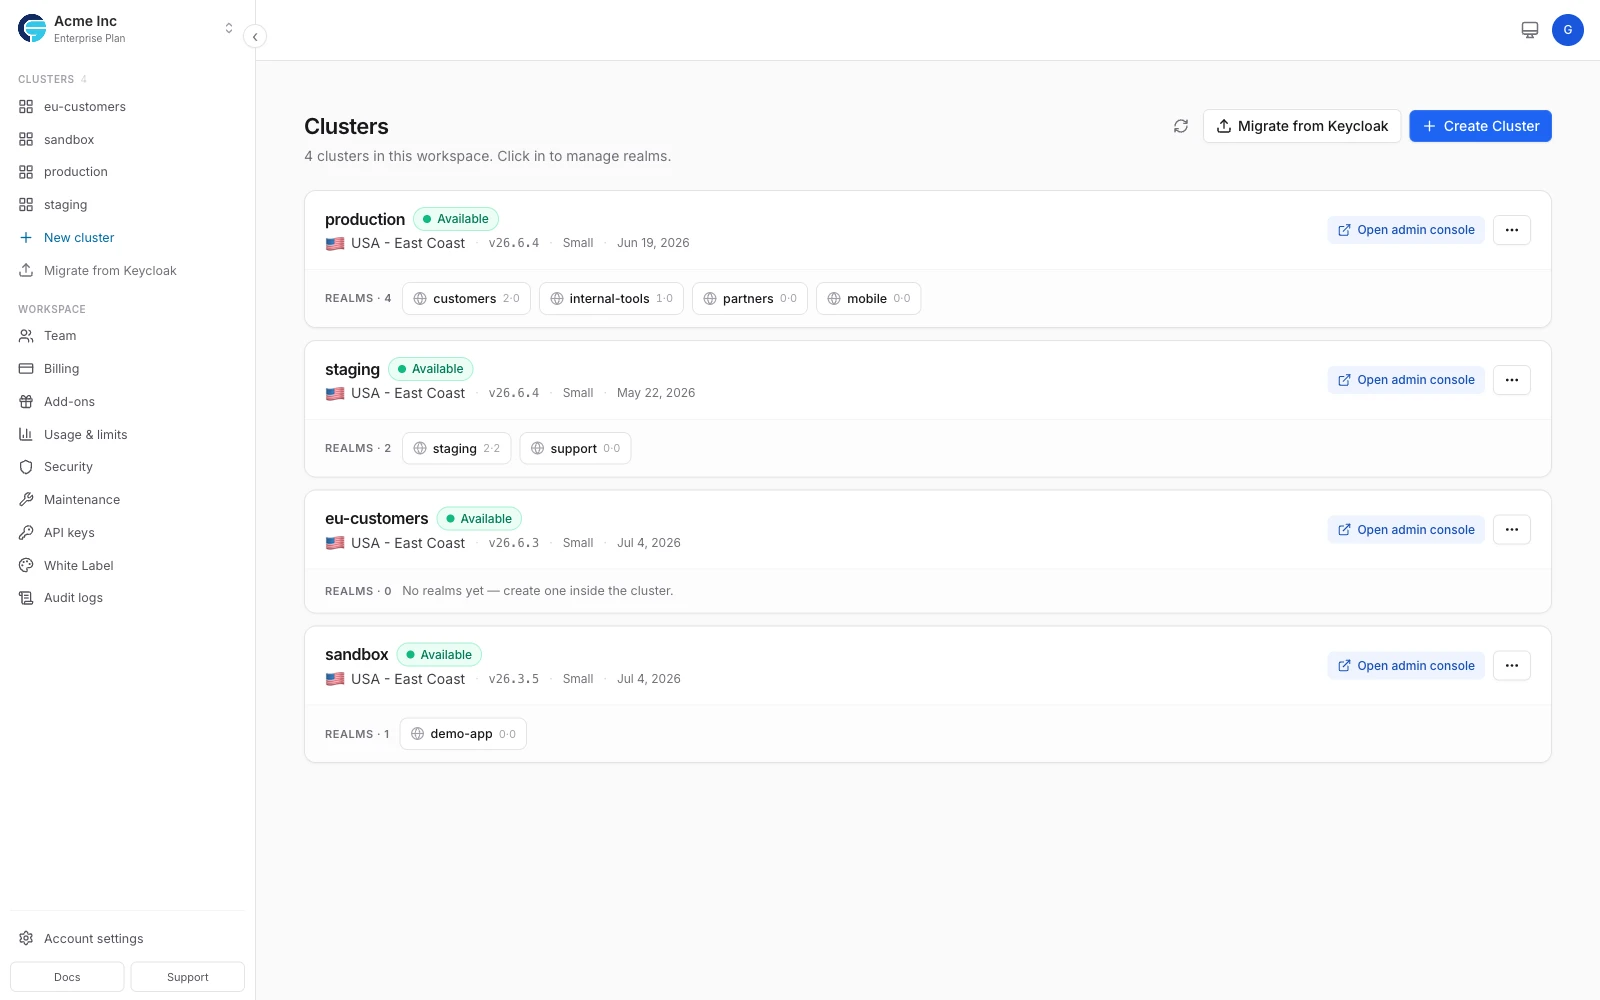Open more options for production cluster

(x=1512, y=230)
